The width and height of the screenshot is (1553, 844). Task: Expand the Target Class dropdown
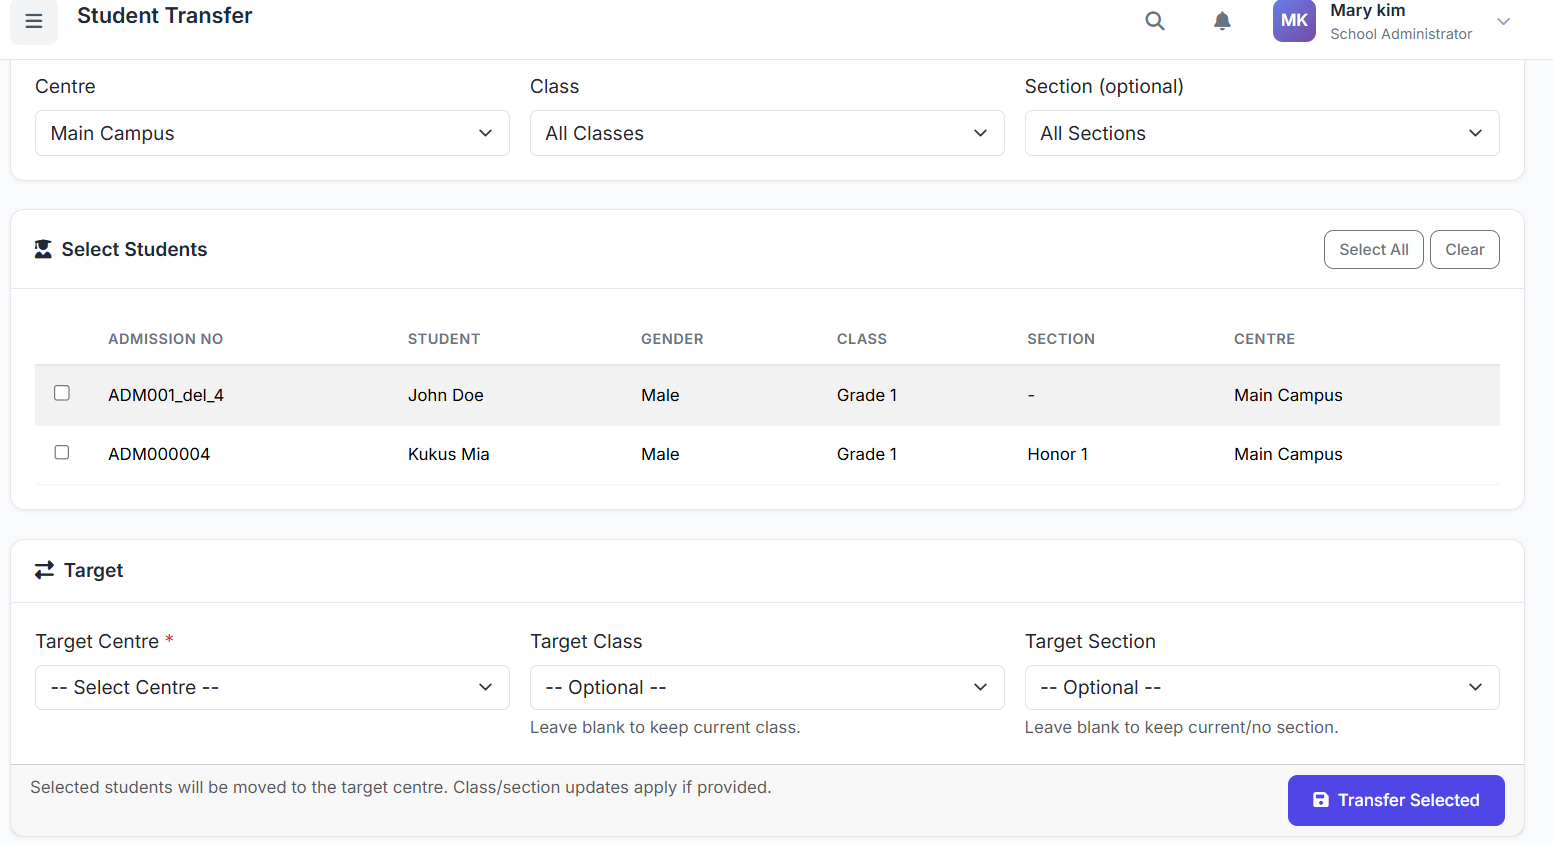point(766,687)
